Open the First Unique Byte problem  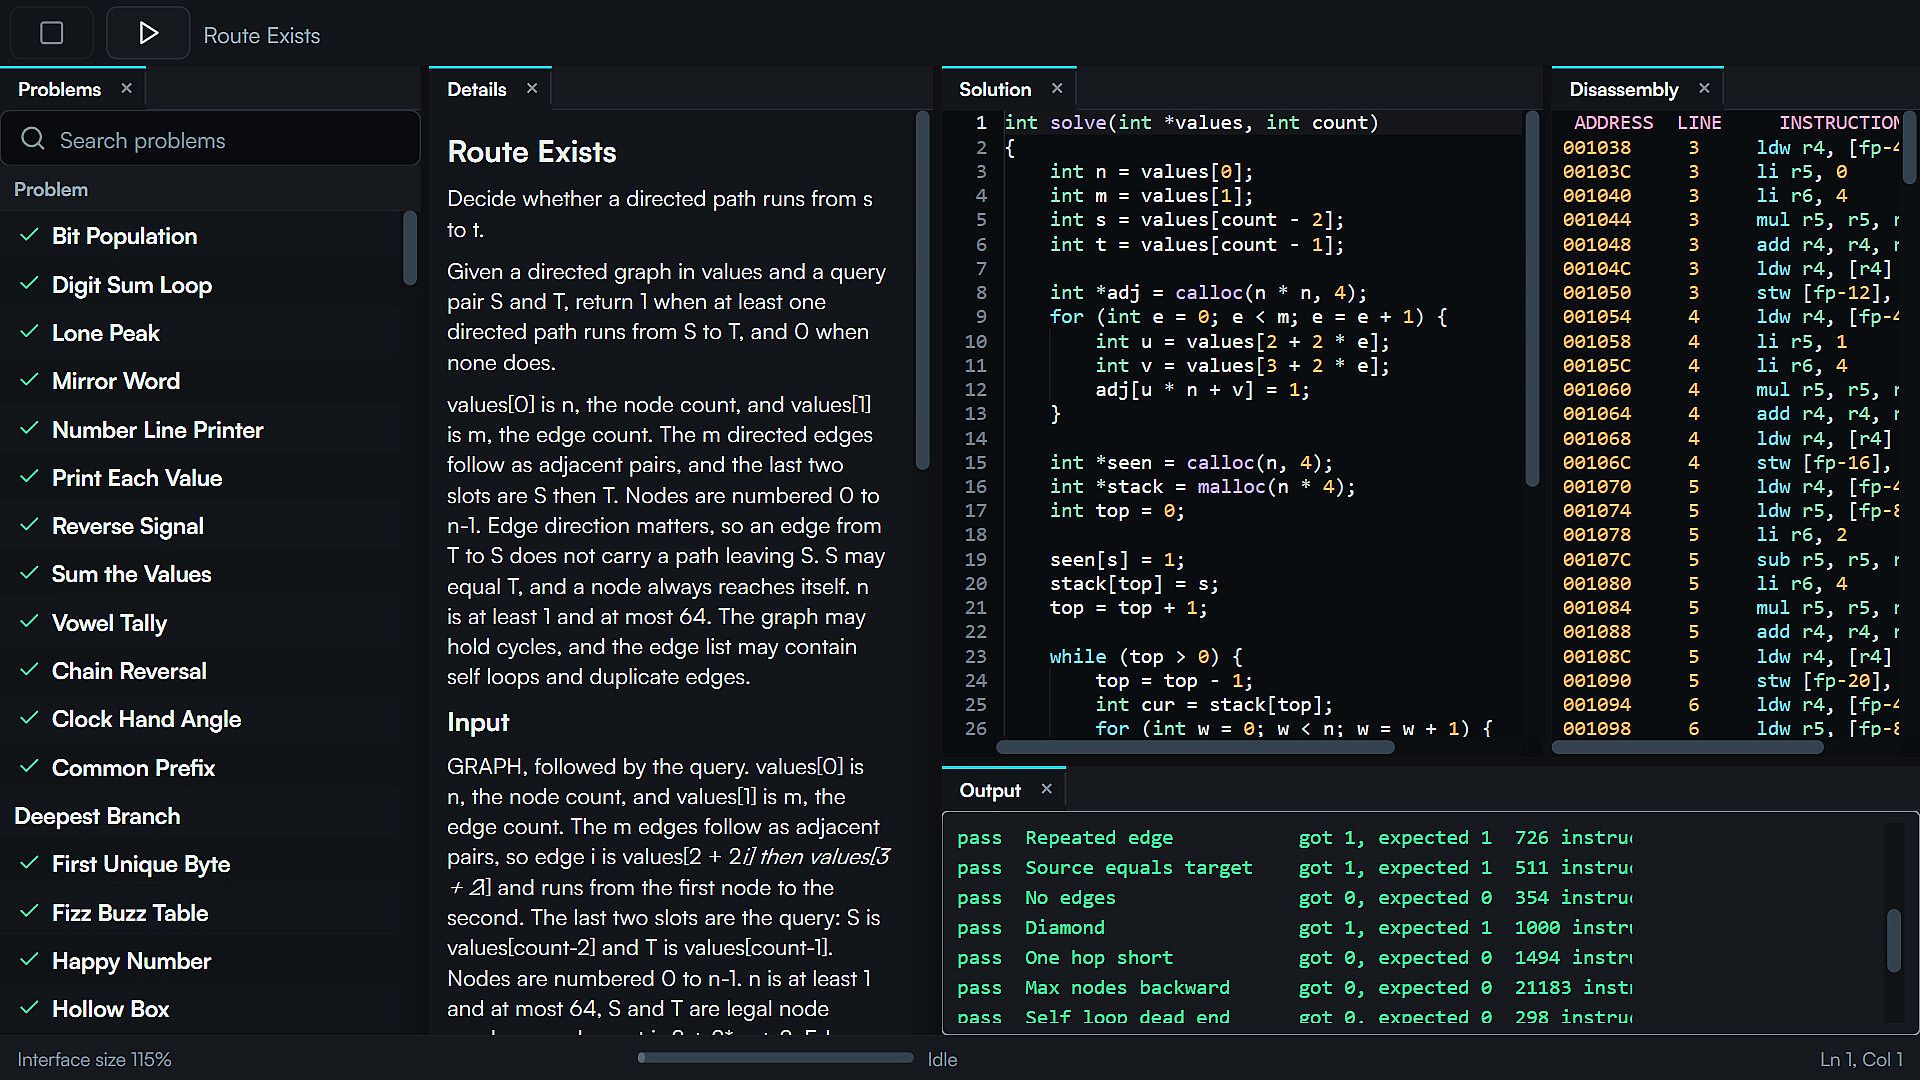click(x=200, y=864)
